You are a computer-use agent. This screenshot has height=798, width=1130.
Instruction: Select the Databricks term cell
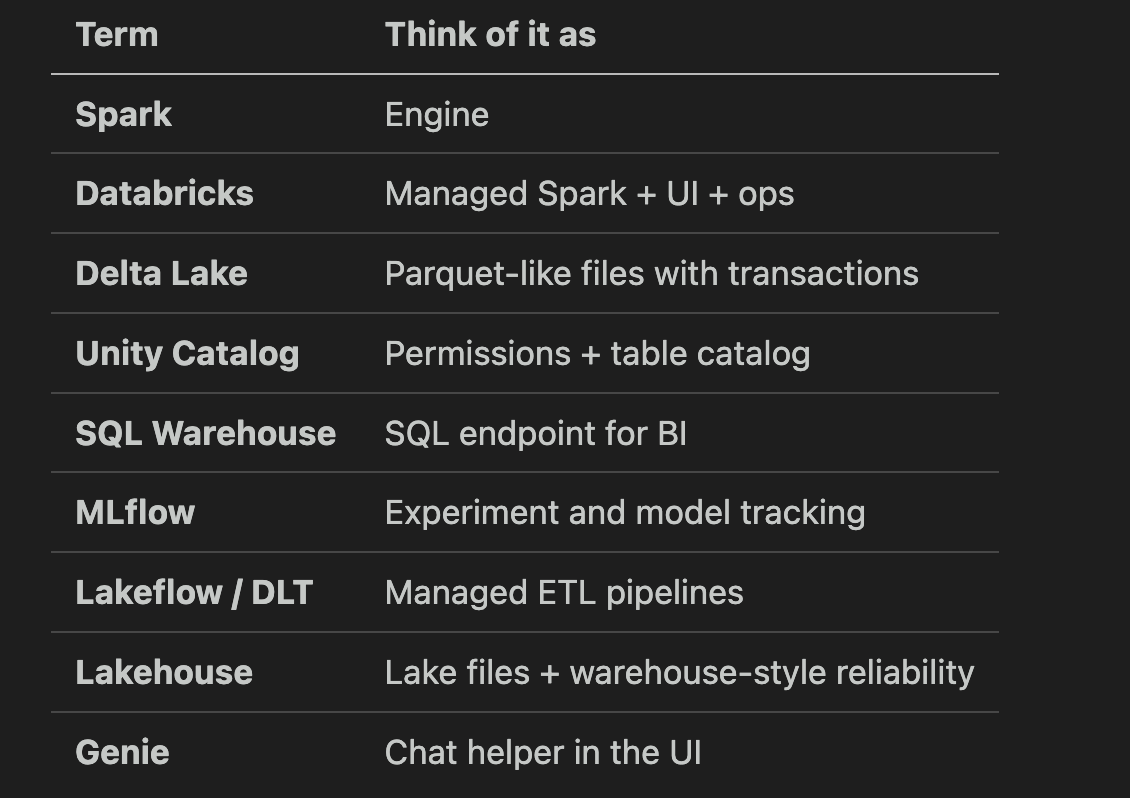click(x=164, y=194)
